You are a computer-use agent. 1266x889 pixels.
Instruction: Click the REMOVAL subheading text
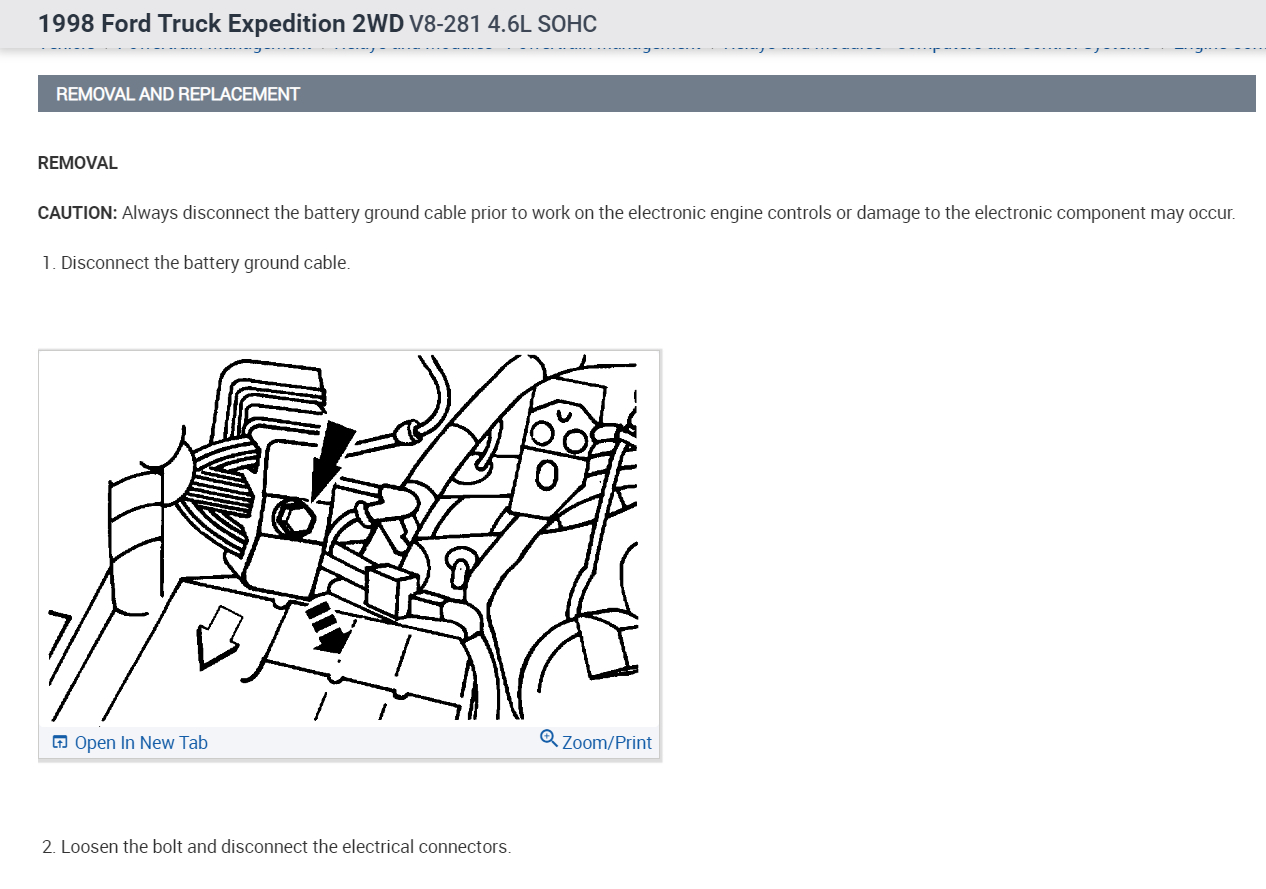coord(78,163)
